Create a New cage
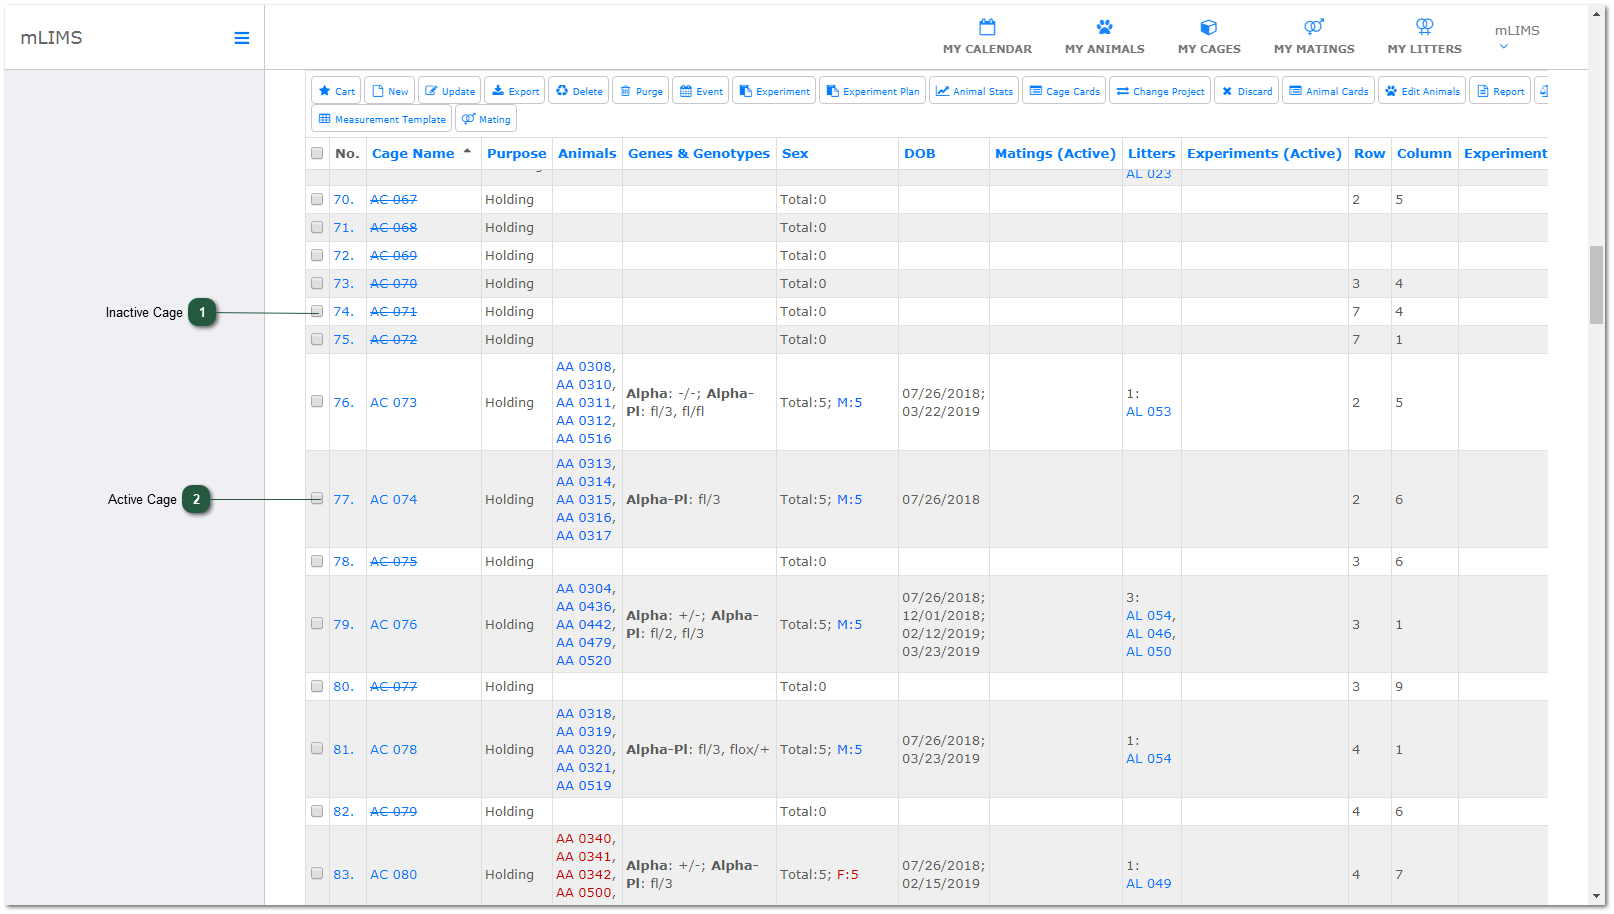 390,91
